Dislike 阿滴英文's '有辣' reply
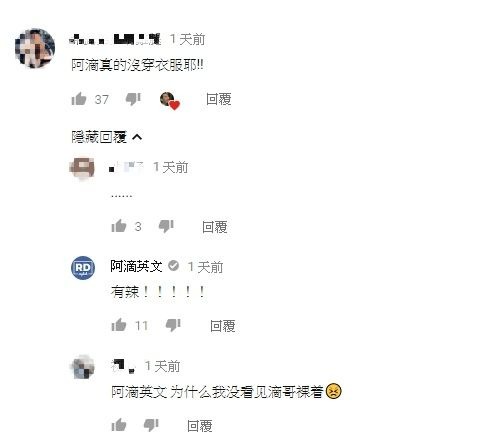 tap(173, 325)
